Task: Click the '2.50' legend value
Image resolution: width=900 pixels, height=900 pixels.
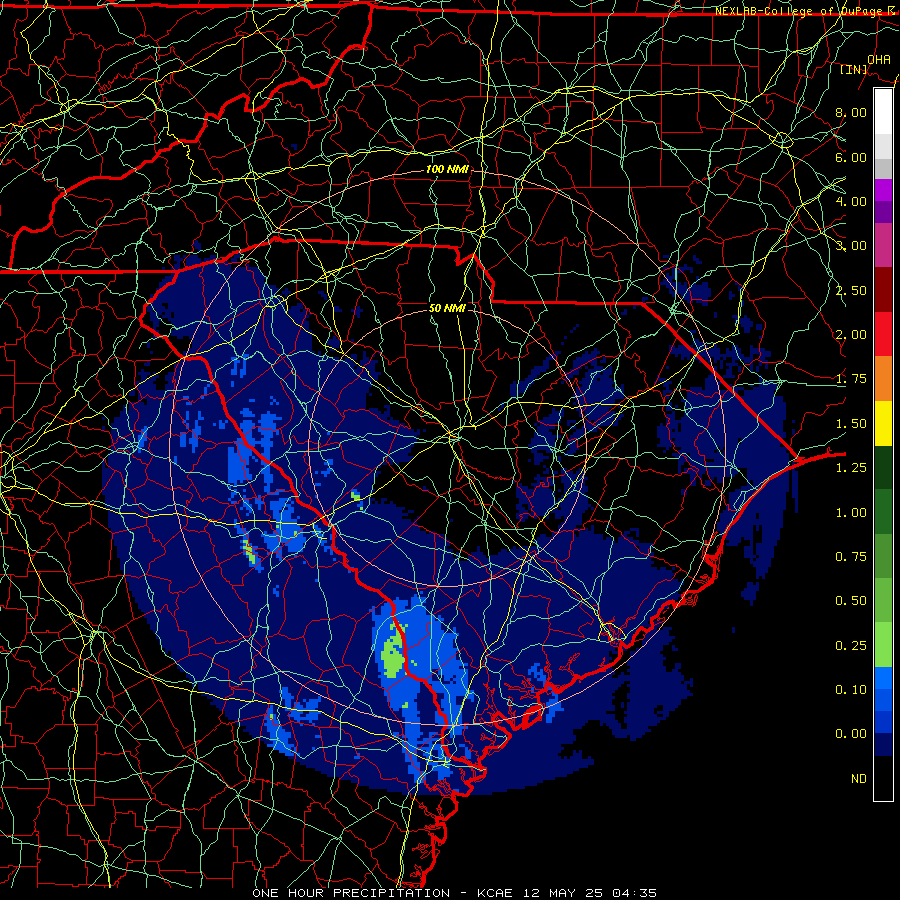Action: coord(851,290)
